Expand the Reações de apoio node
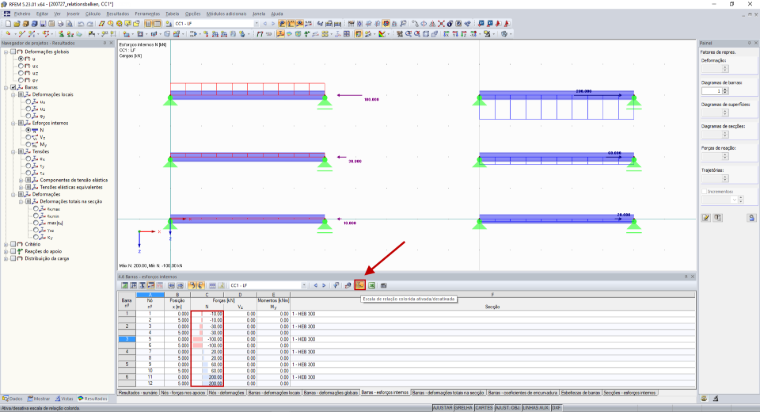Viewport: 760px width, 412px height. point(6,252)
